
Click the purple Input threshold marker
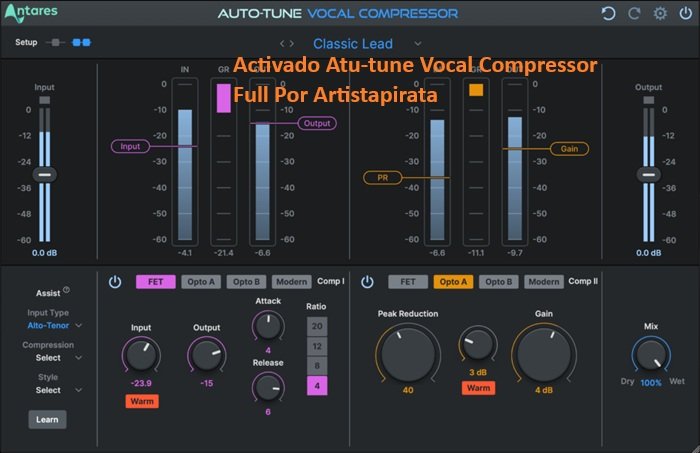pos(130,146)
